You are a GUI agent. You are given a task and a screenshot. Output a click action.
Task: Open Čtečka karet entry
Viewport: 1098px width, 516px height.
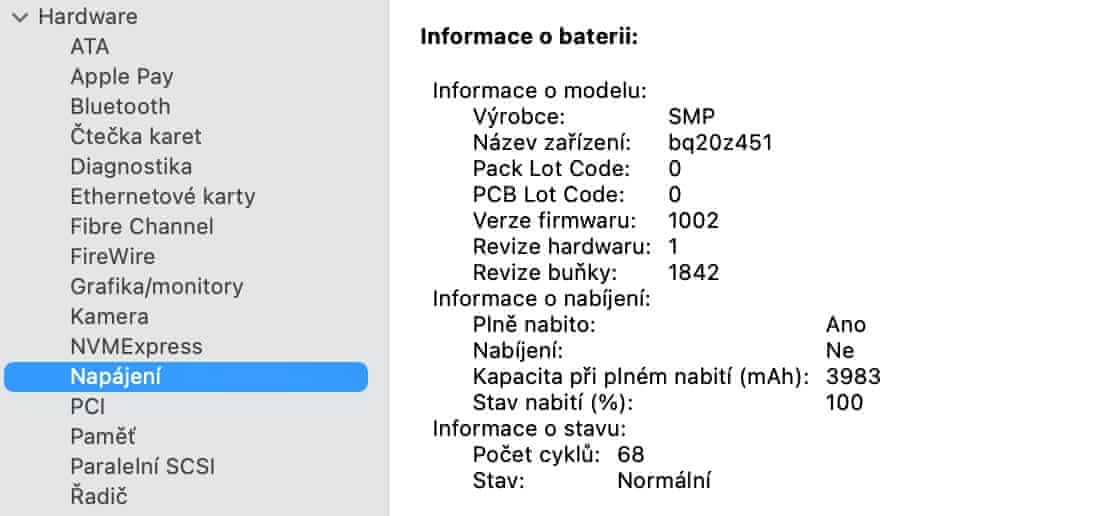[135, 136]
